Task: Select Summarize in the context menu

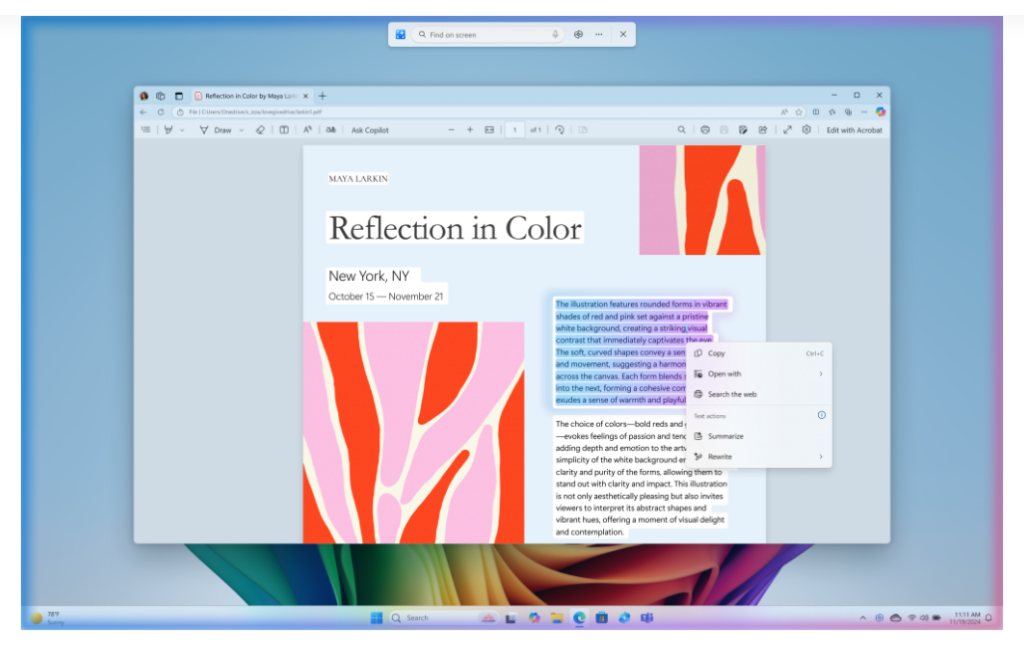Action: pyautogui.click(x=725, y=436)
